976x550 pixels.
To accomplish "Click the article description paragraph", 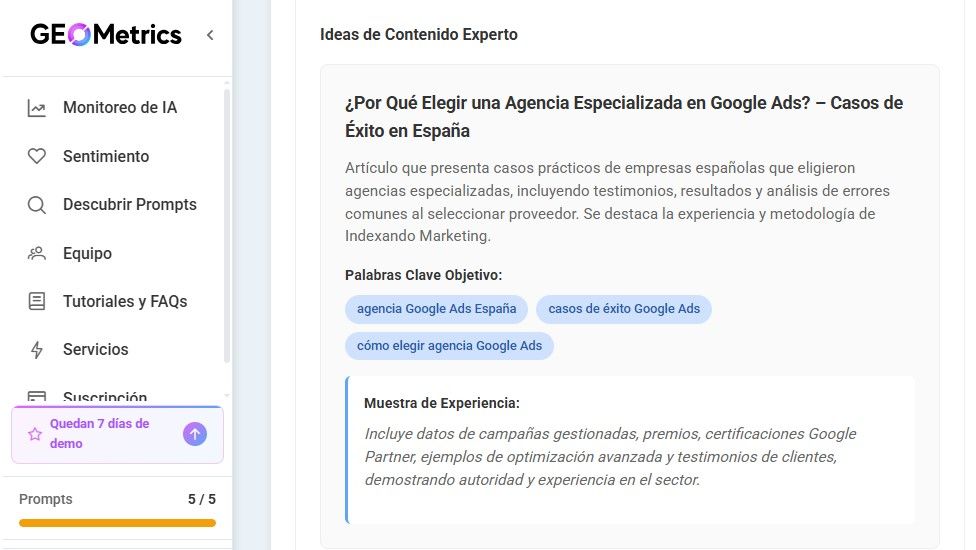I will pos(617,202).
